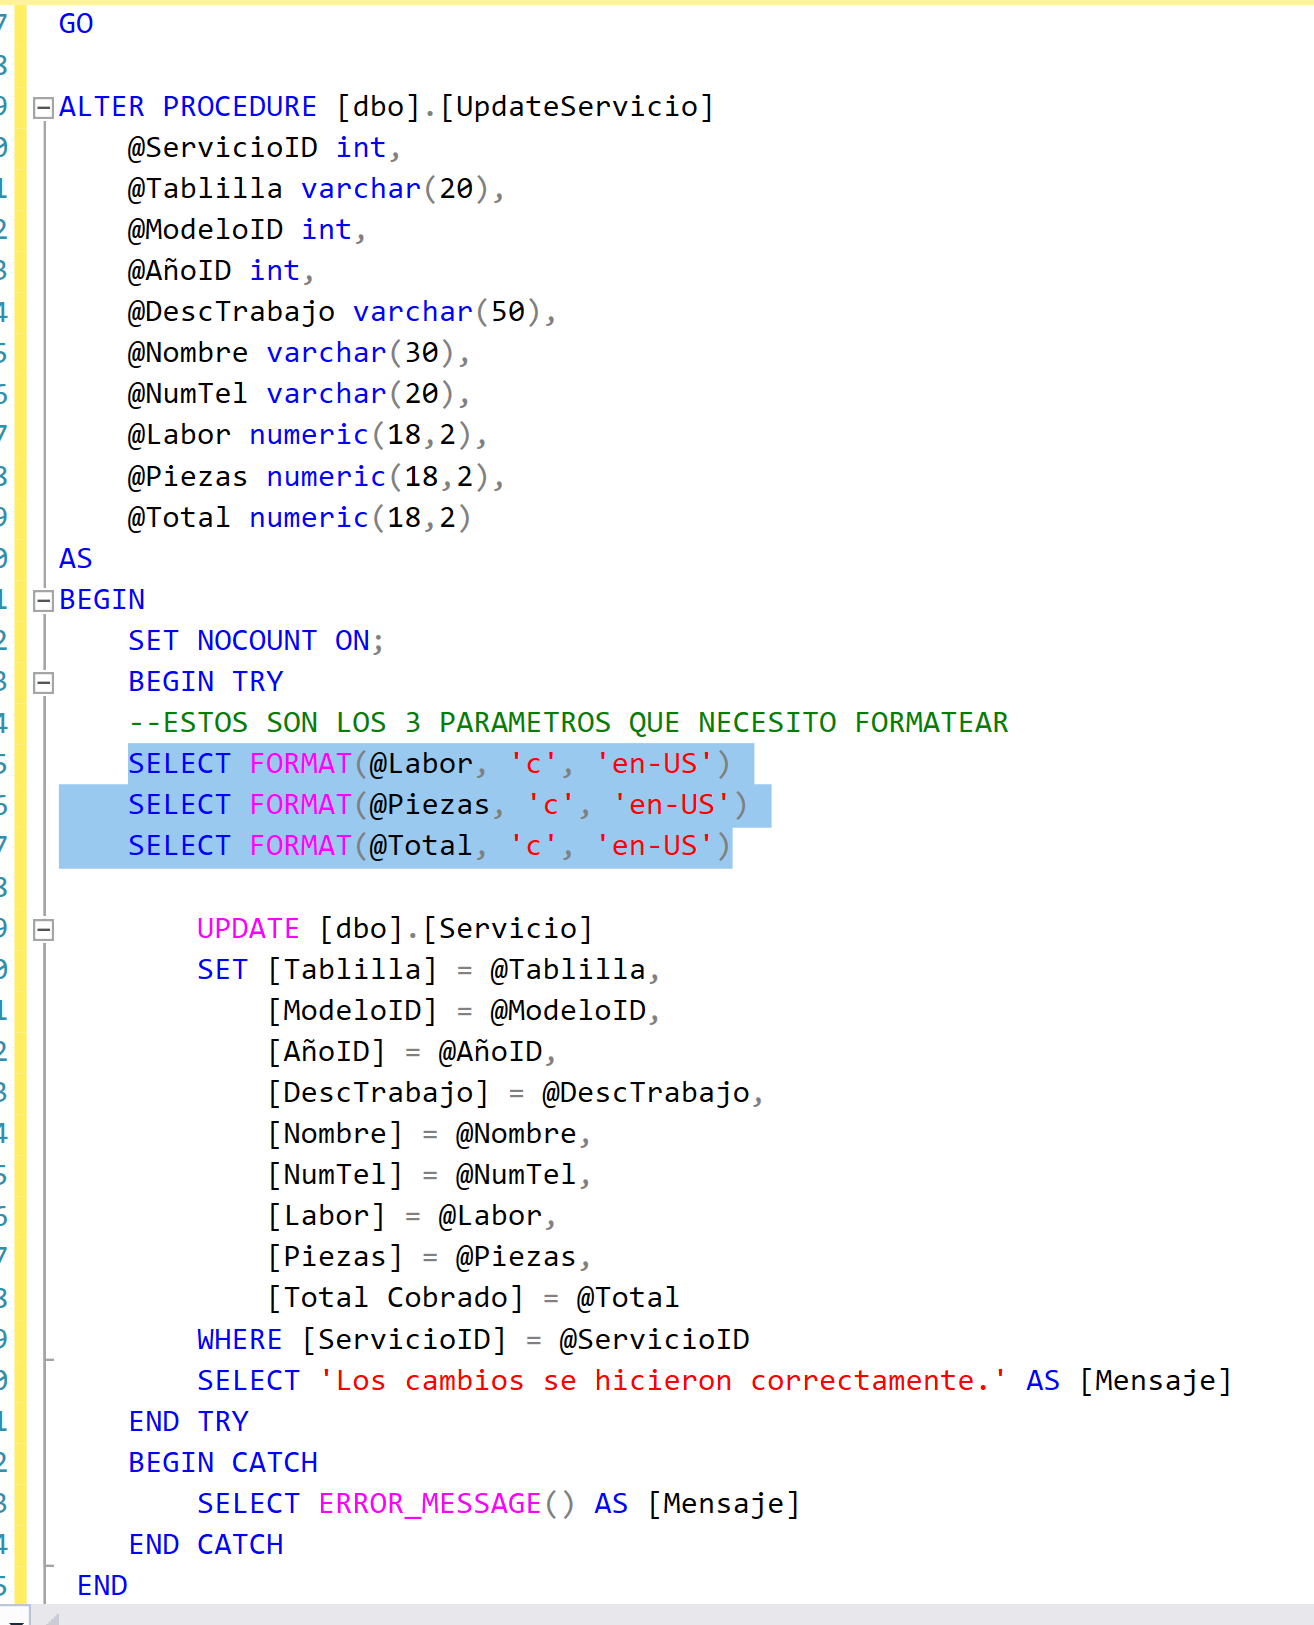Click the END TRY line
Viewport: 1314px width, 1625px height.
pos(188,1422)
